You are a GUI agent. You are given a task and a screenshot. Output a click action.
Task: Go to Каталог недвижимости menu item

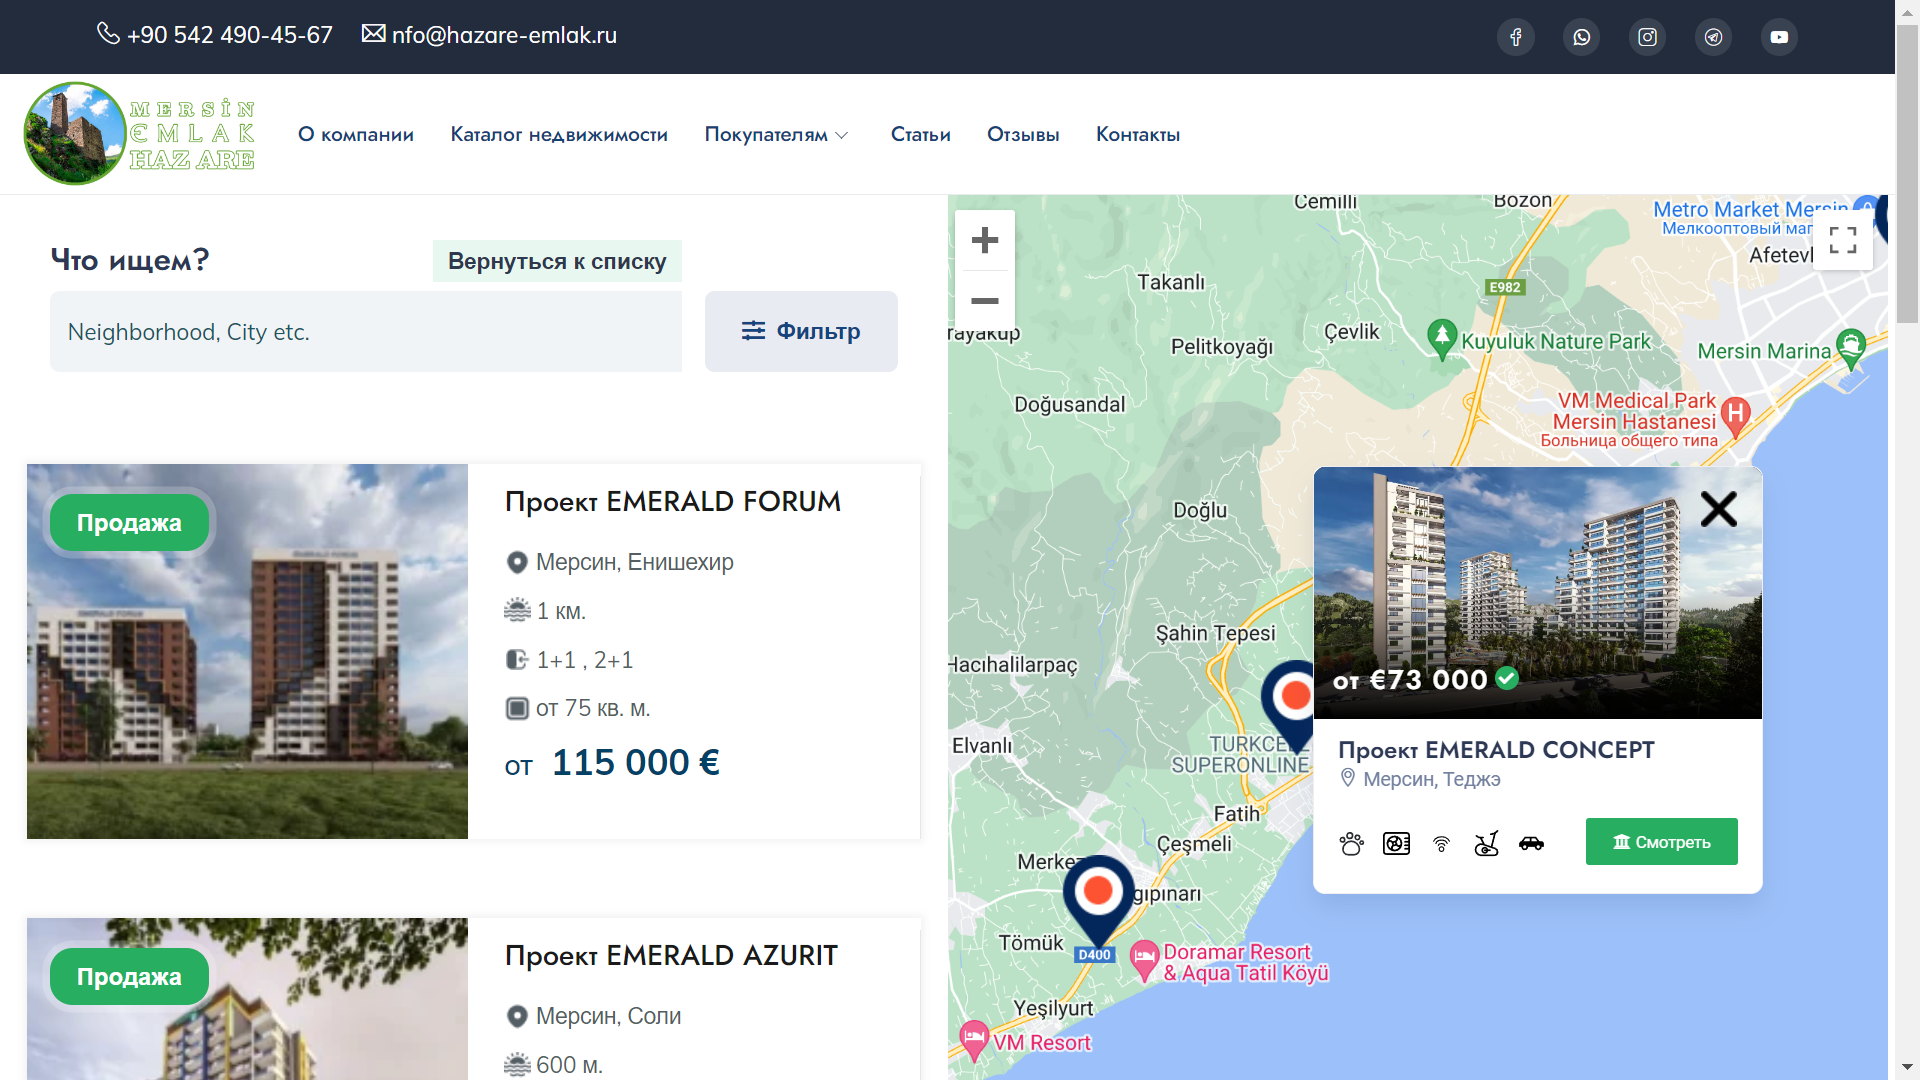point(559,134)
